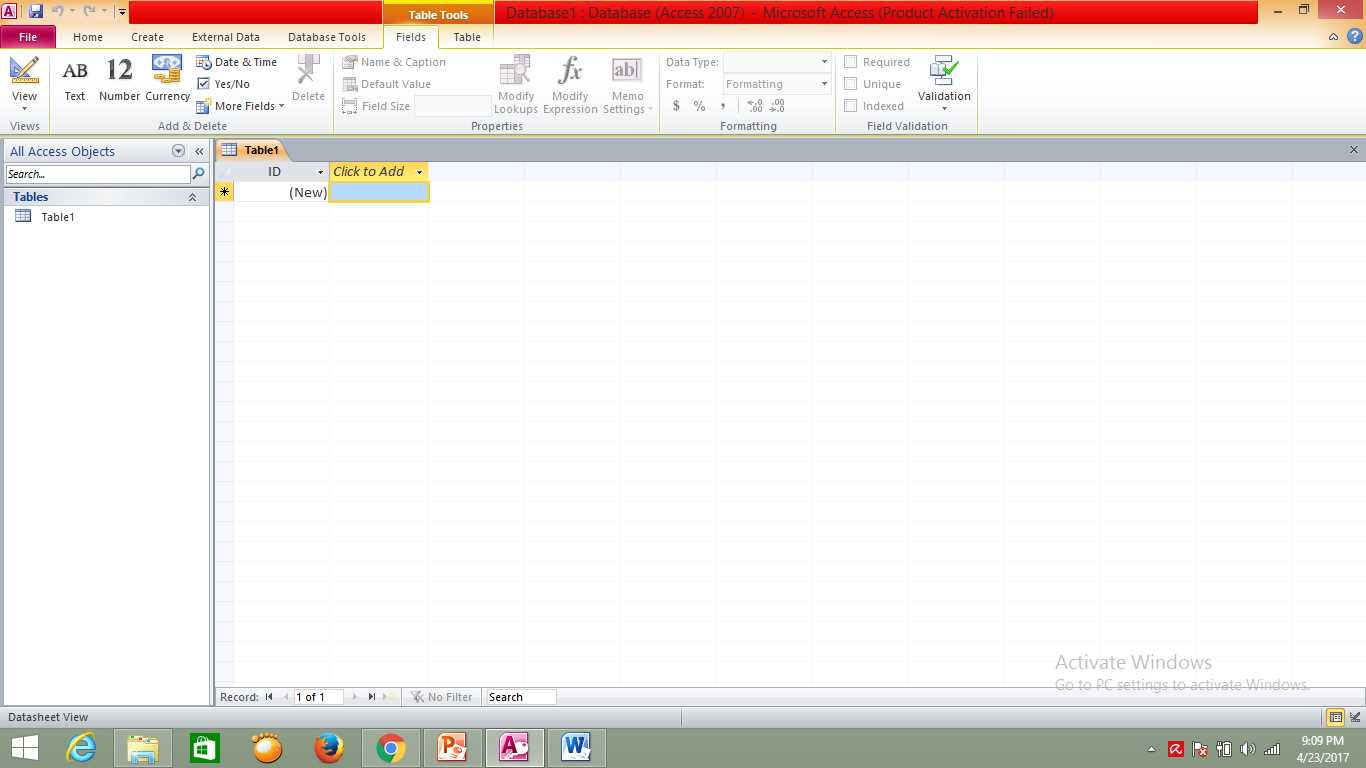The width and height of the screenshot is (1366, 768).
Task: Open the All Access Objects dropdown
Action: [x=178, y=151]
